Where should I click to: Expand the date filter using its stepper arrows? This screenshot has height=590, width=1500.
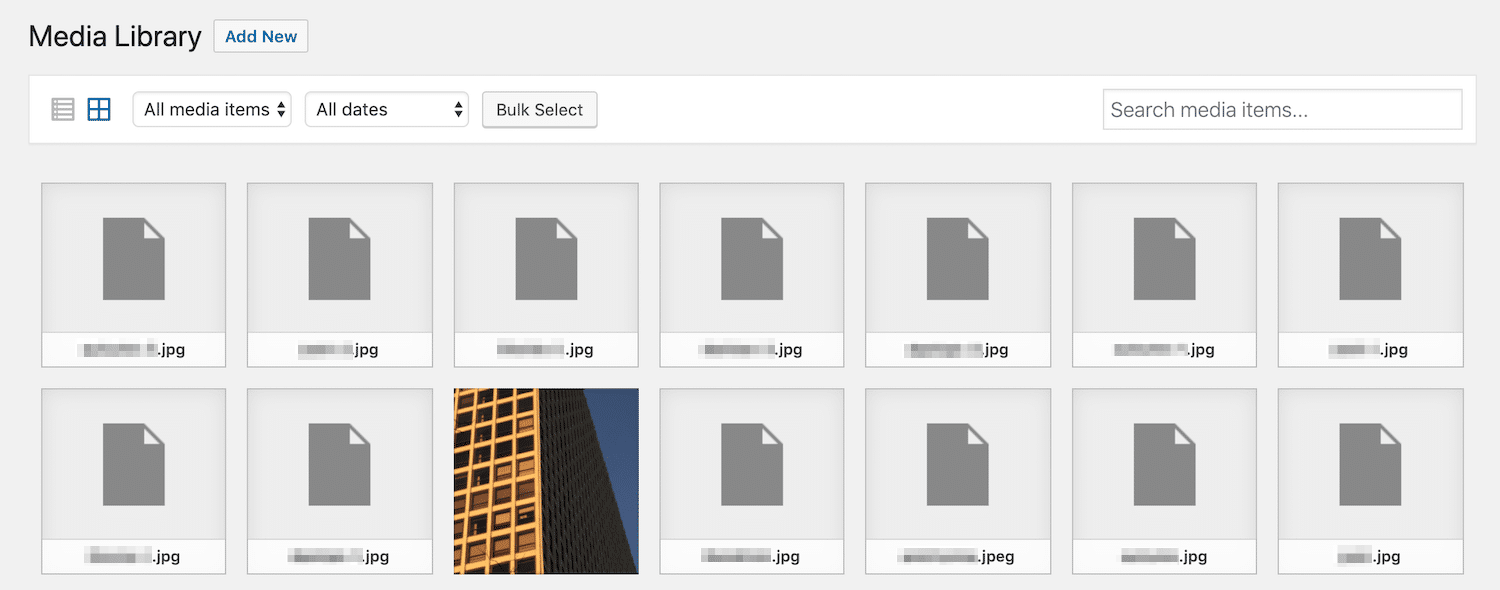(x=458, y=110)
